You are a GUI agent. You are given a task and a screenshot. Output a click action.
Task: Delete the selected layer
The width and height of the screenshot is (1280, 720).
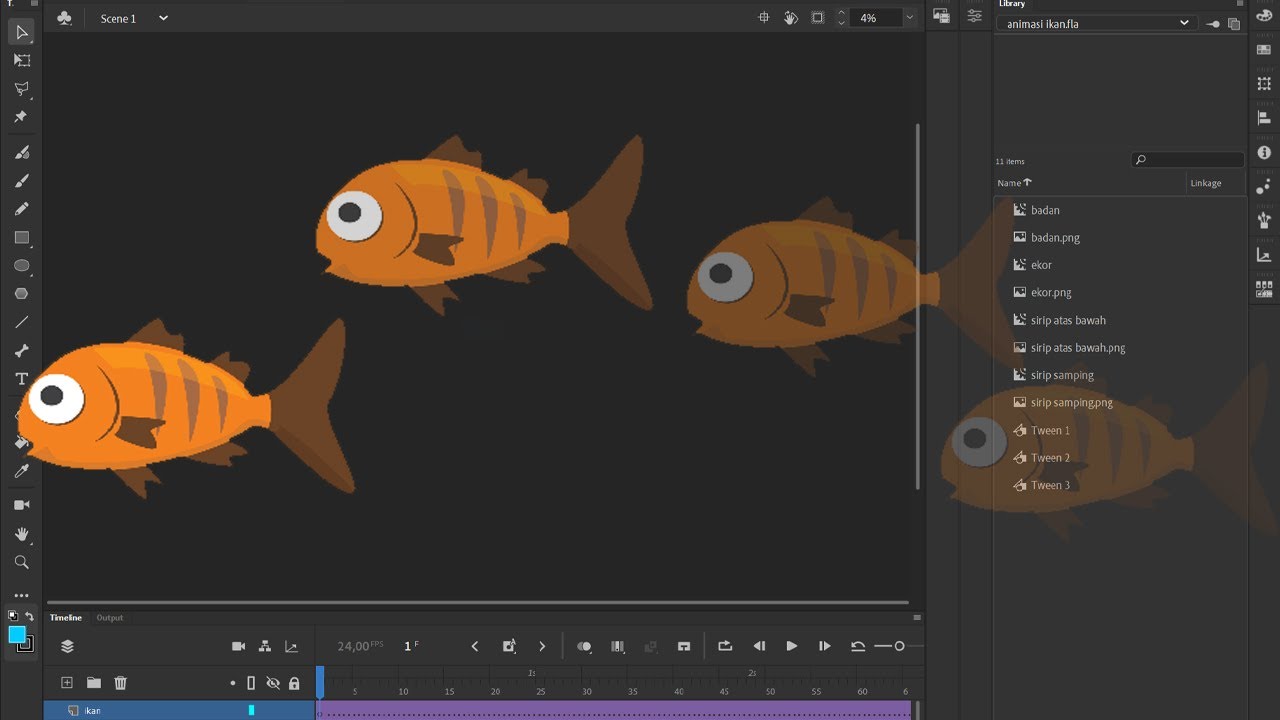[x=121, y=683]
